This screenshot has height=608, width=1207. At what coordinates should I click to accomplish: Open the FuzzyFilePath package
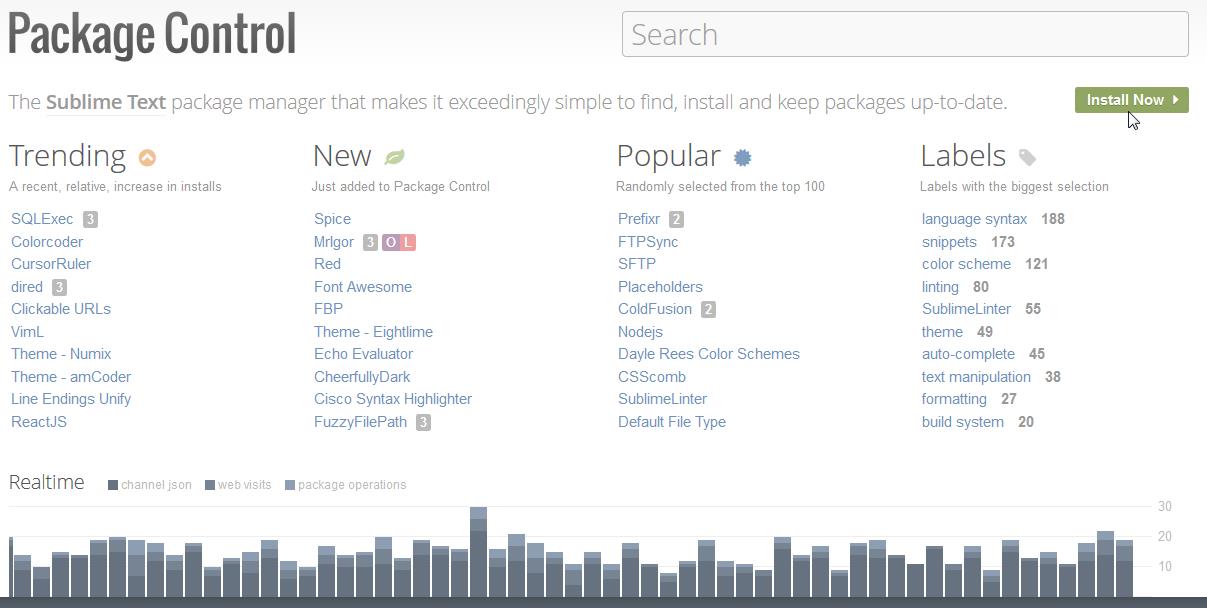click(x=360, y=422)
